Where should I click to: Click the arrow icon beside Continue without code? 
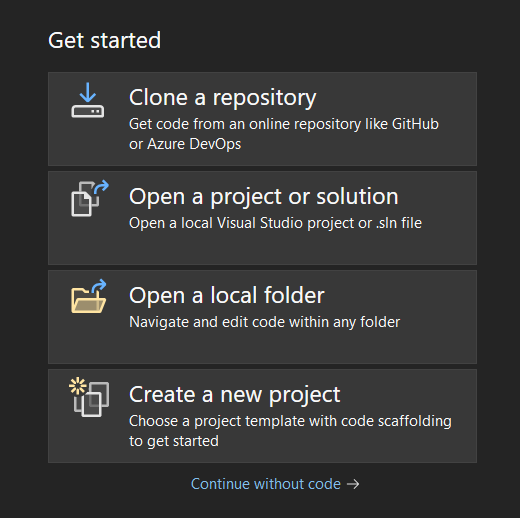point(353,484)
